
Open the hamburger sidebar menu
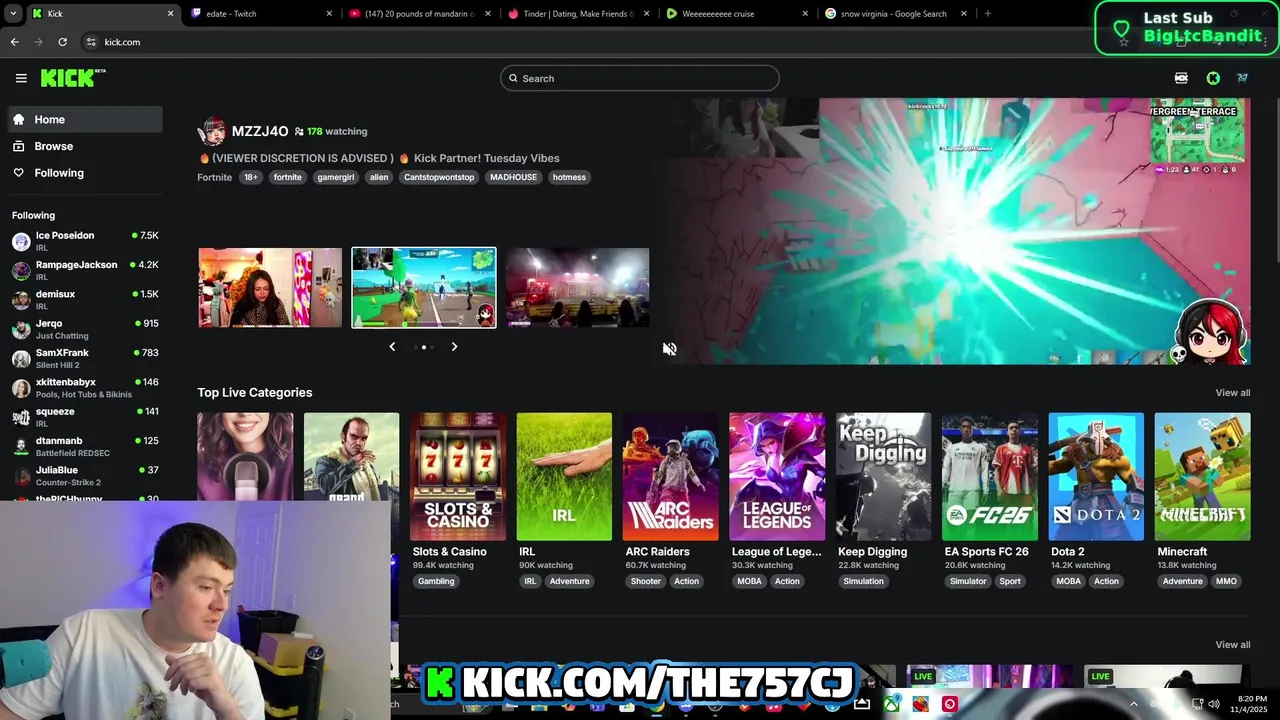(x=21, y=78)
